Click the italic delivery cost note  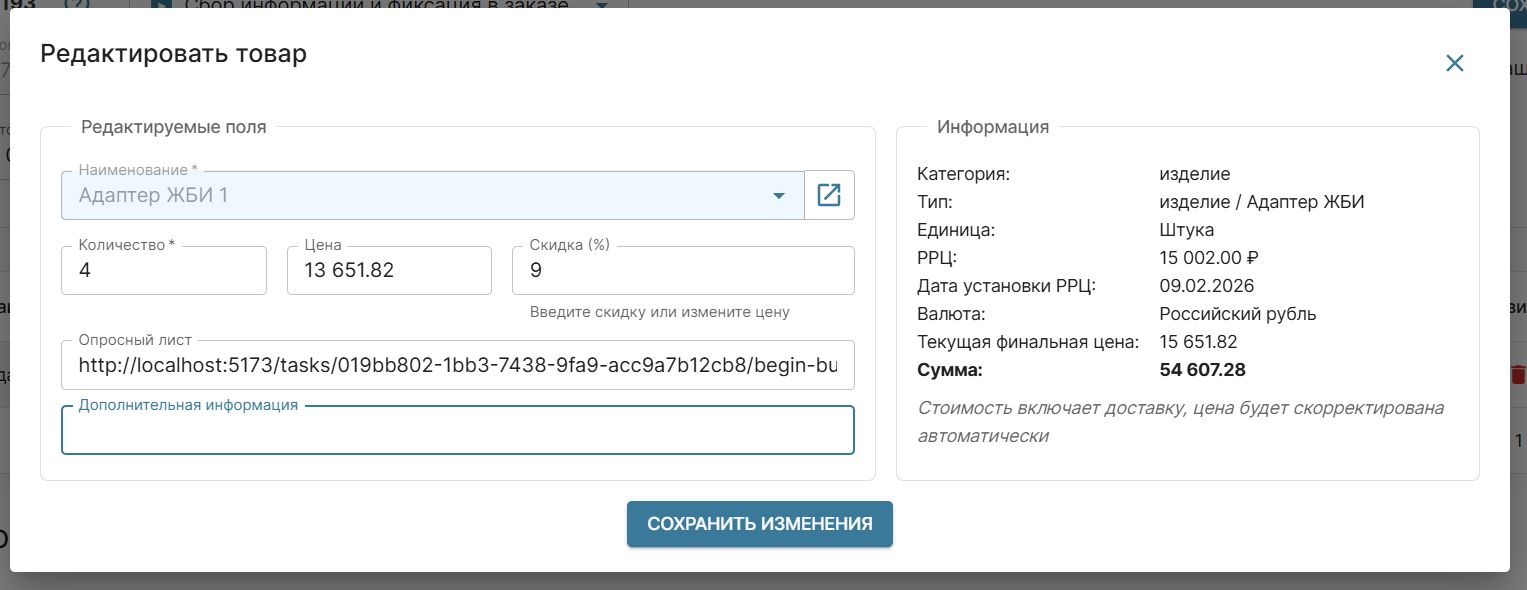point(1180,422)
